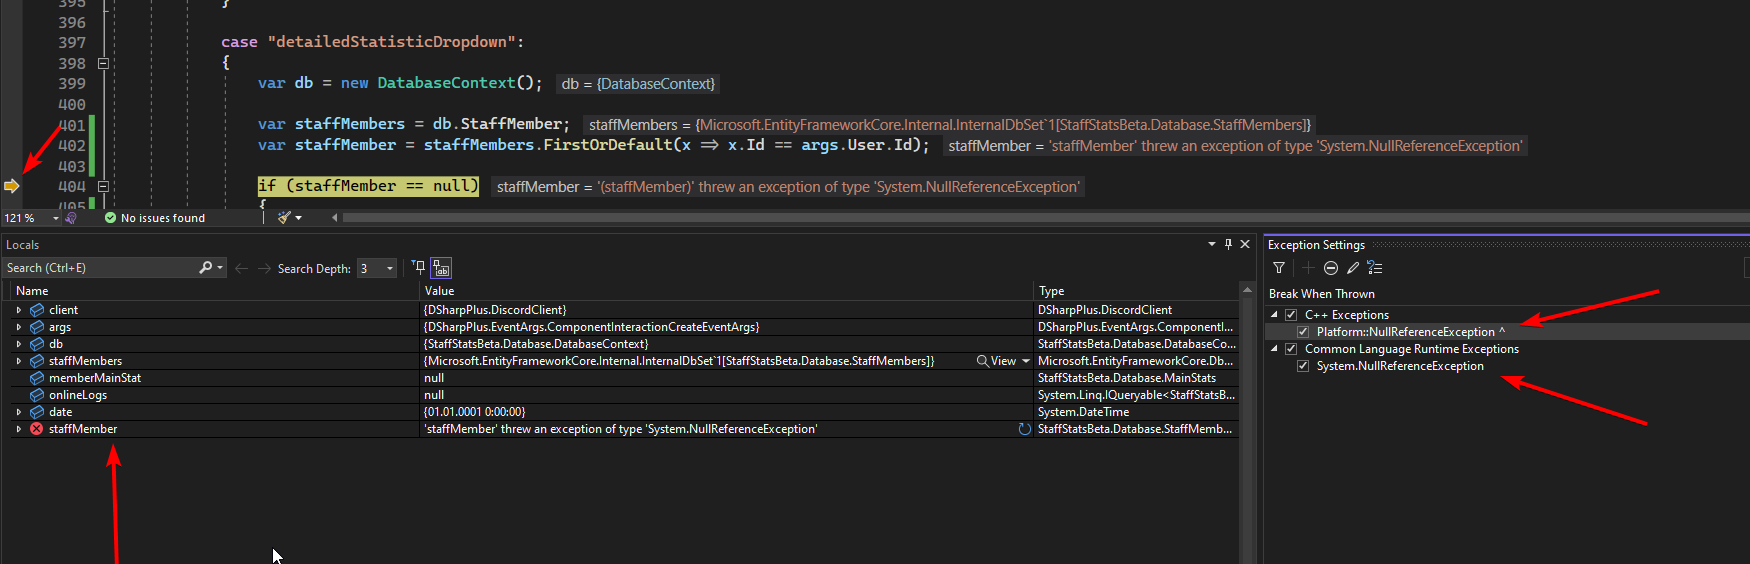The height and width of the screenshot is (564, 1750).
Task: Toggle the raw view 'ab' icon in Locals toolbar
Action: tap(441, 268)
